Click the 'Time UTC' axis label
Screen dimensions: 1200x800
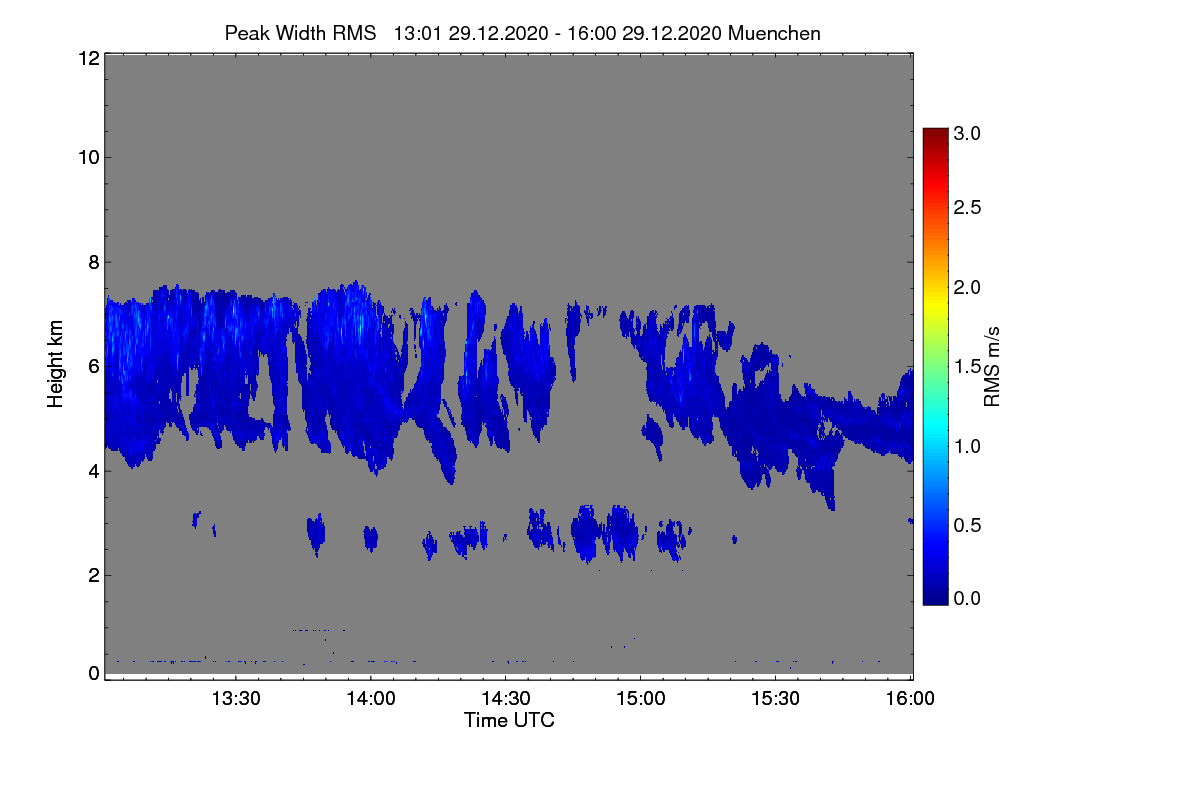coord(509,720)
